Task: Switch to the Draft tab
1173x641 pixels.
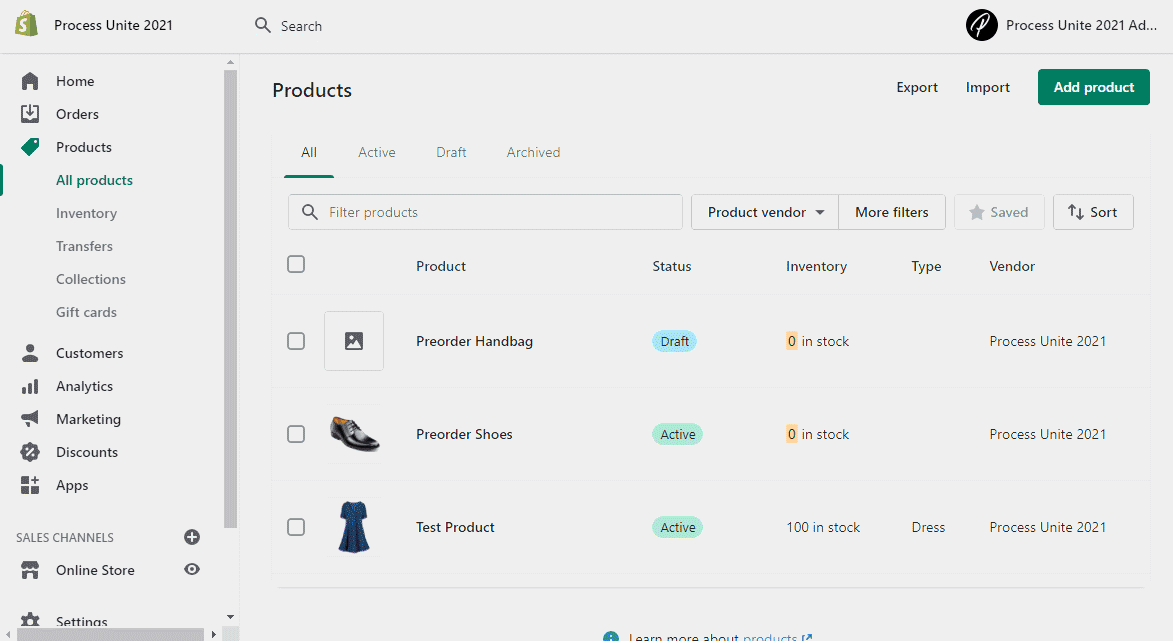Action: pos(451,153)
